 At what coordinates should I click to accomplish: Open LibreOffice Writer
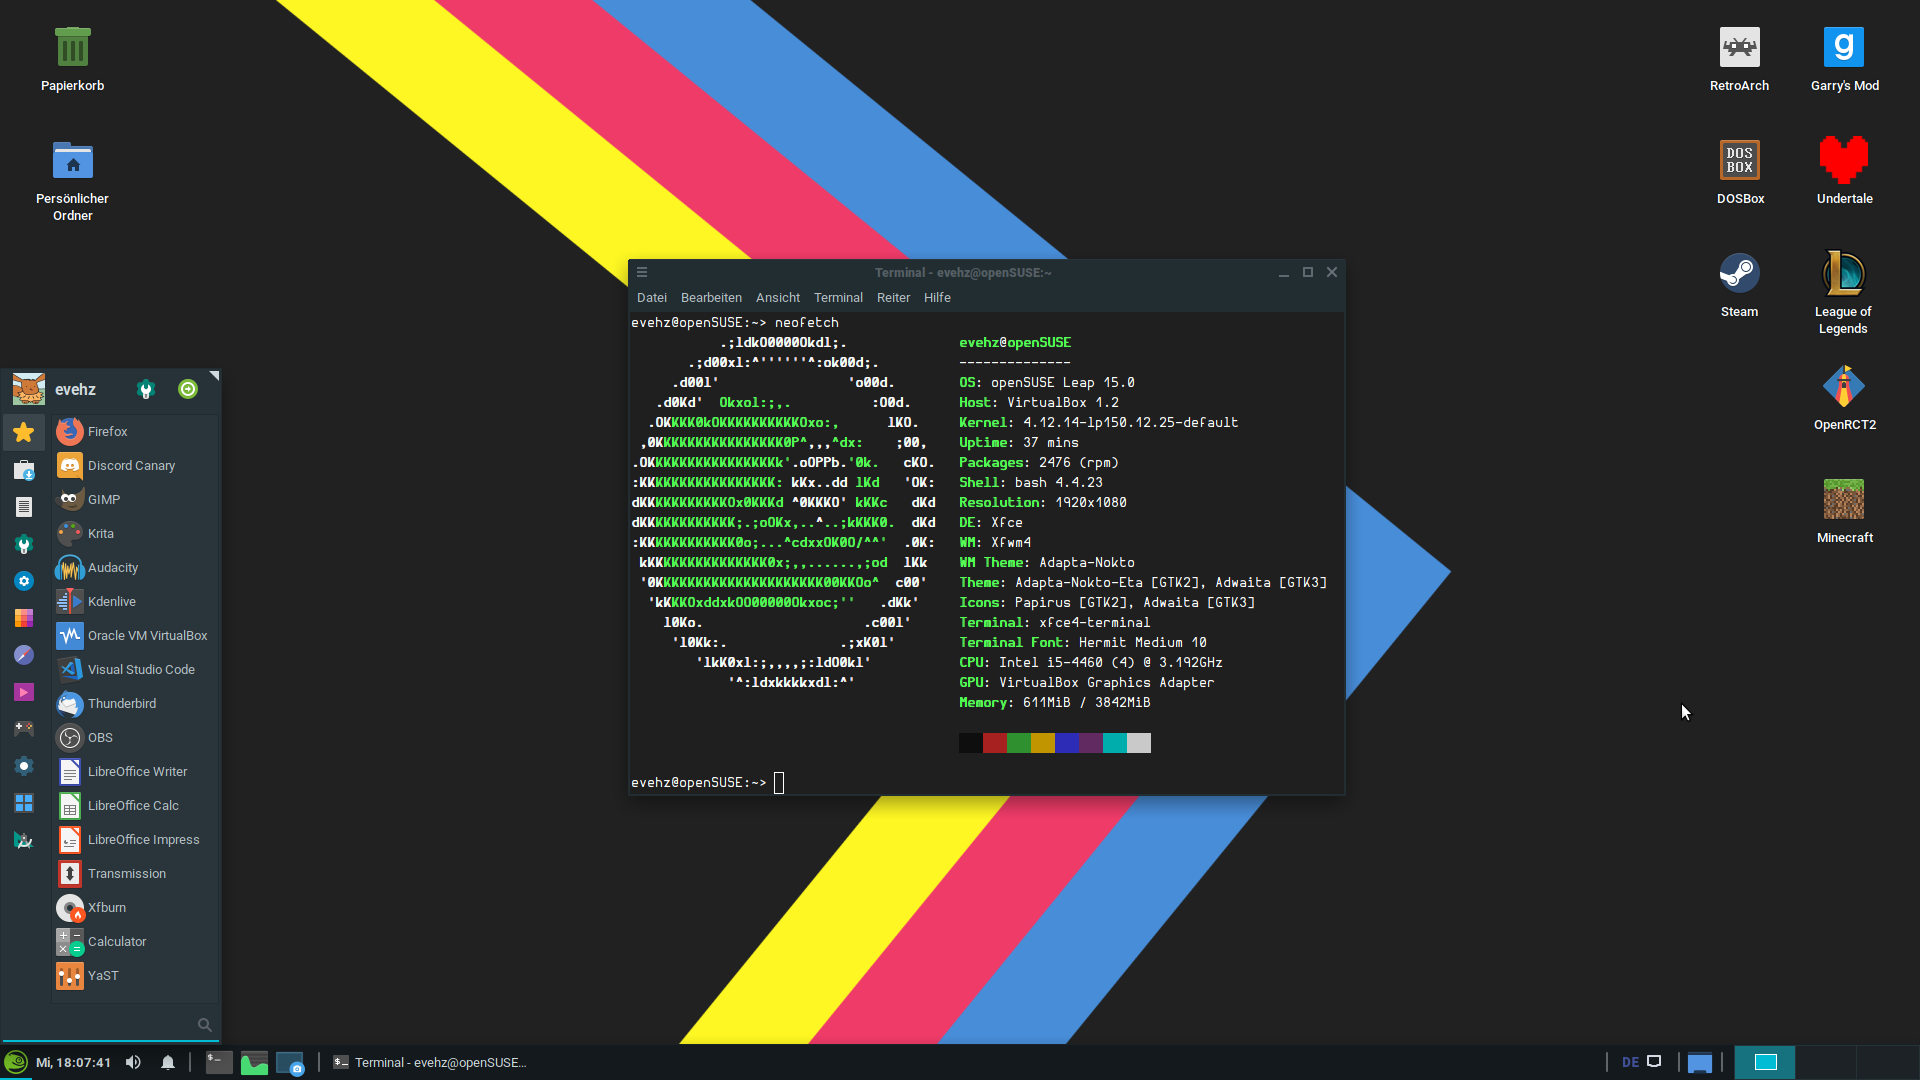tap(136, 772)
